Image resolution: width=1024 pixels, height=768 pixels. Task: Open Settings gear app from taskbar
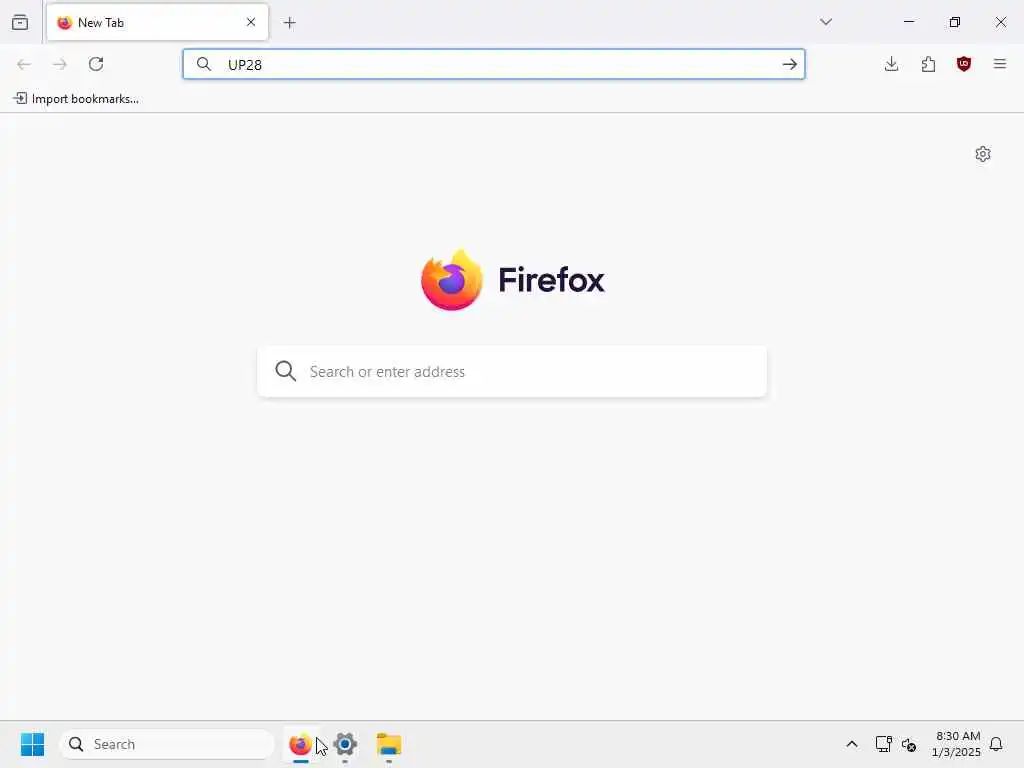click(345, 744)
